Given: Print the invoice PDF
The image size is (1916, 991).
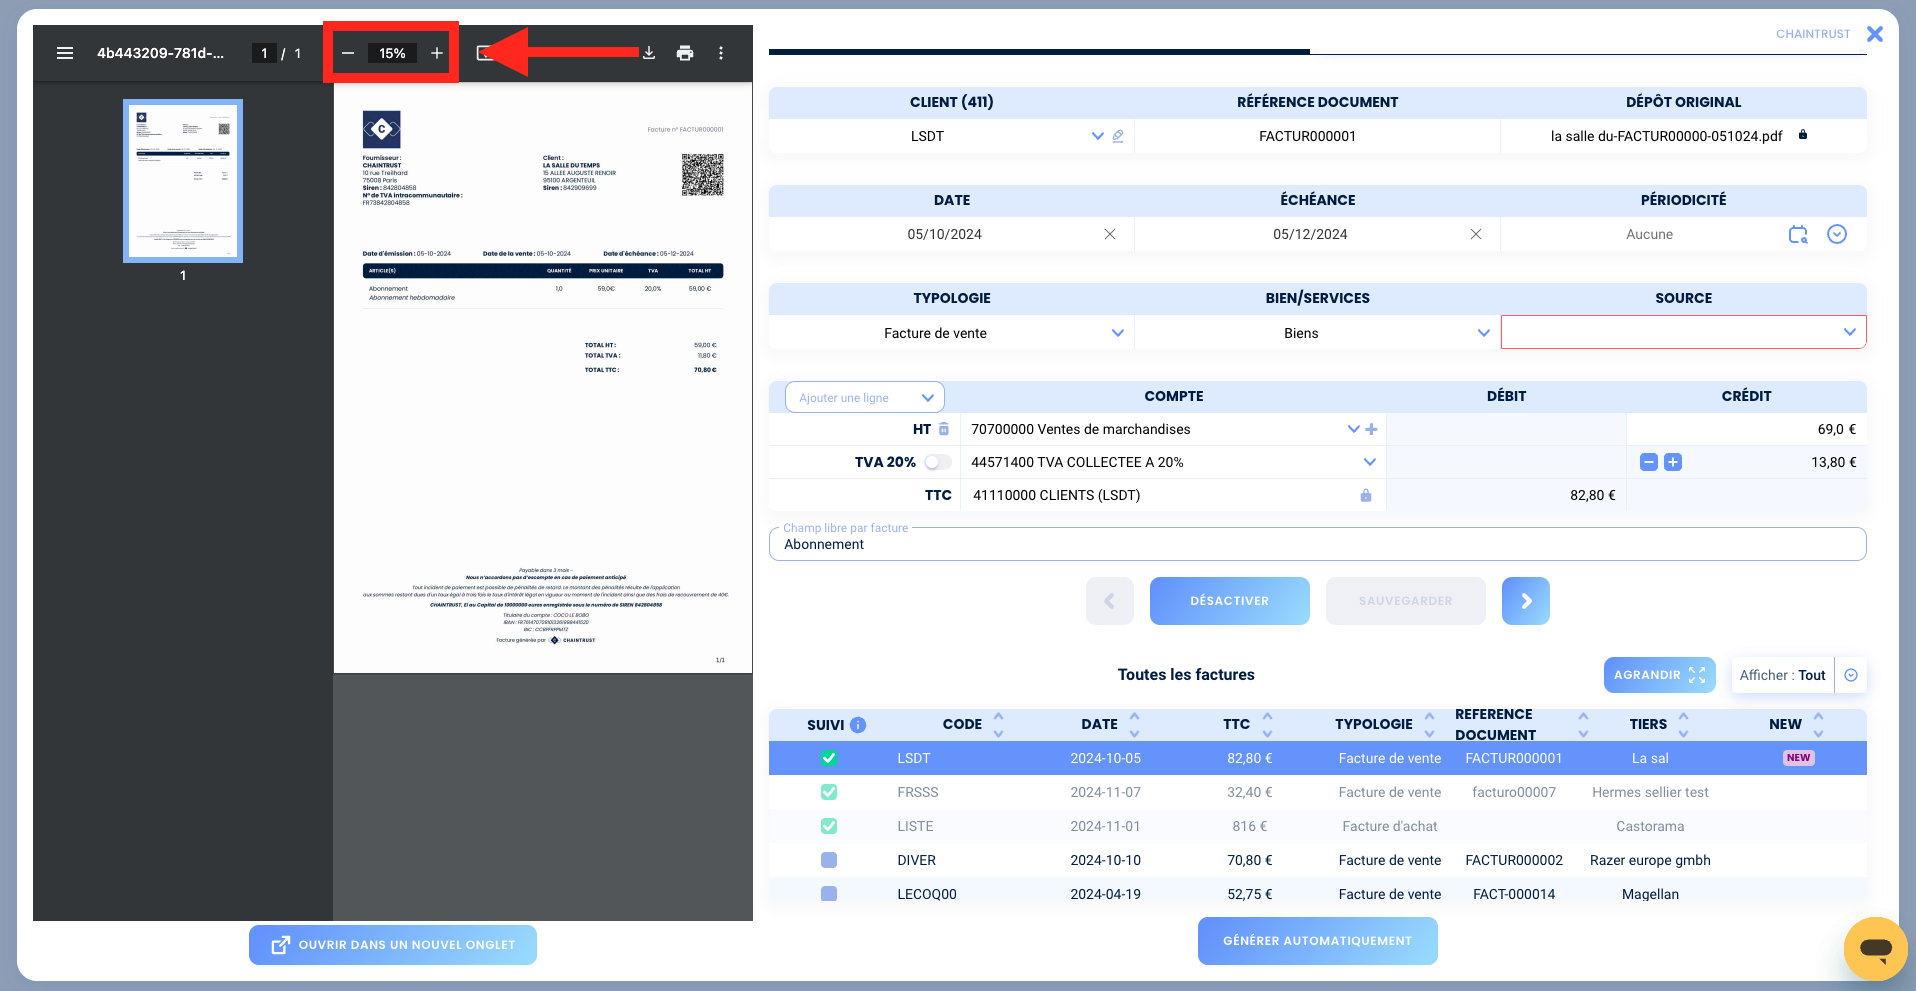Looking at the screenshot, I should (x=685, y=53).
